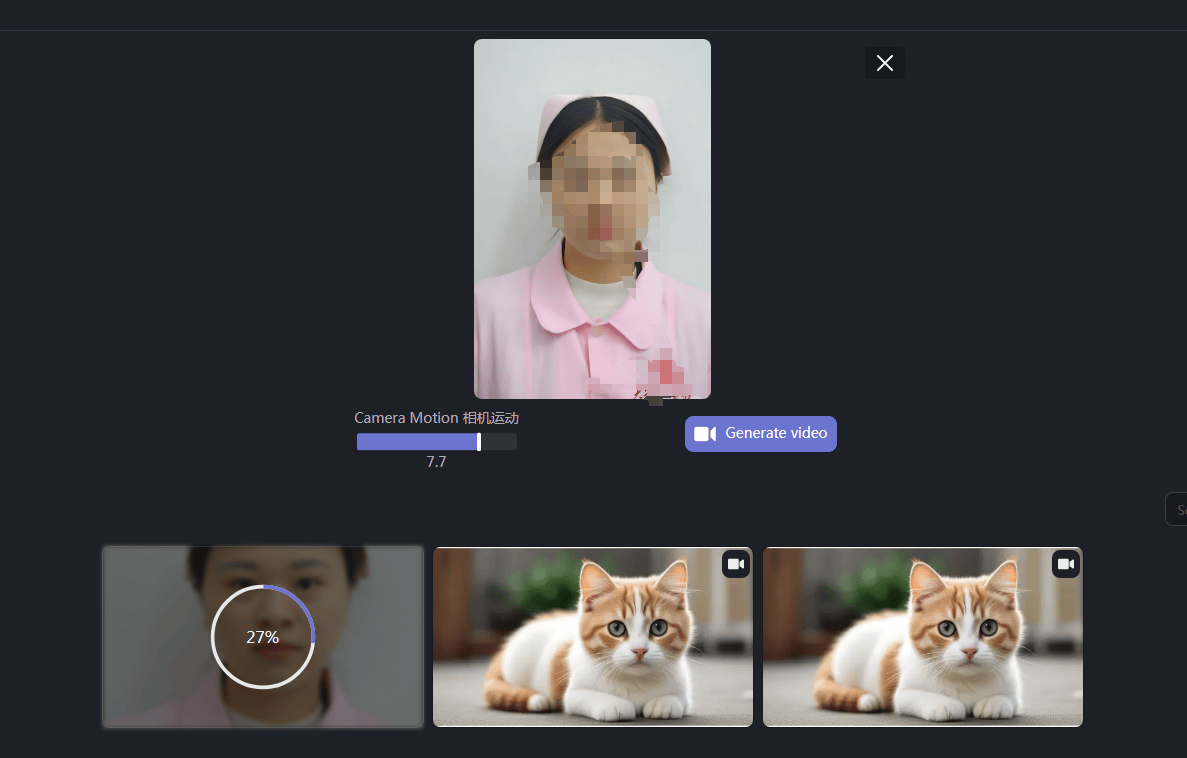Click the white Camera Motion slider handle
This screenshot has height=758, width=1187.
pos(479,442)
